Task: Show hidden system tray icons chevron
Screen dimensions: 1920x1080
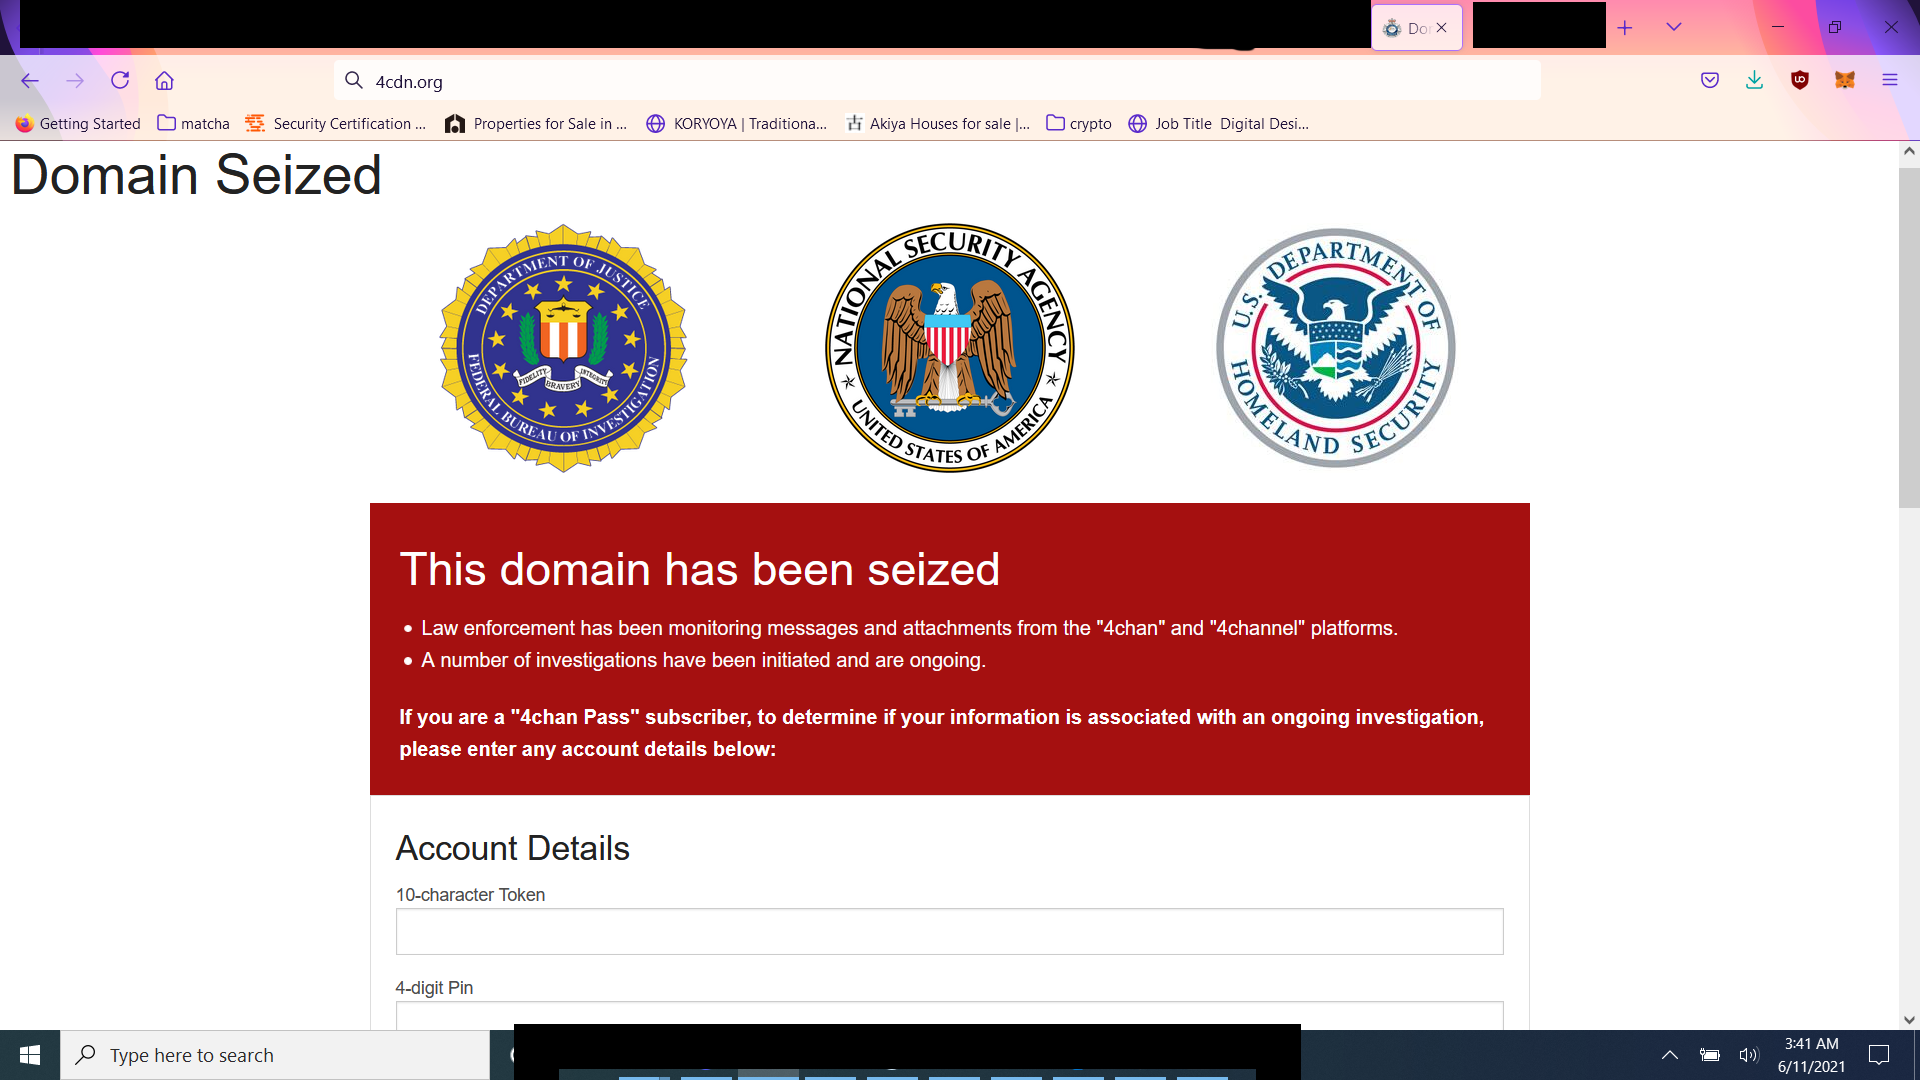Action: pos(1670,1055)
